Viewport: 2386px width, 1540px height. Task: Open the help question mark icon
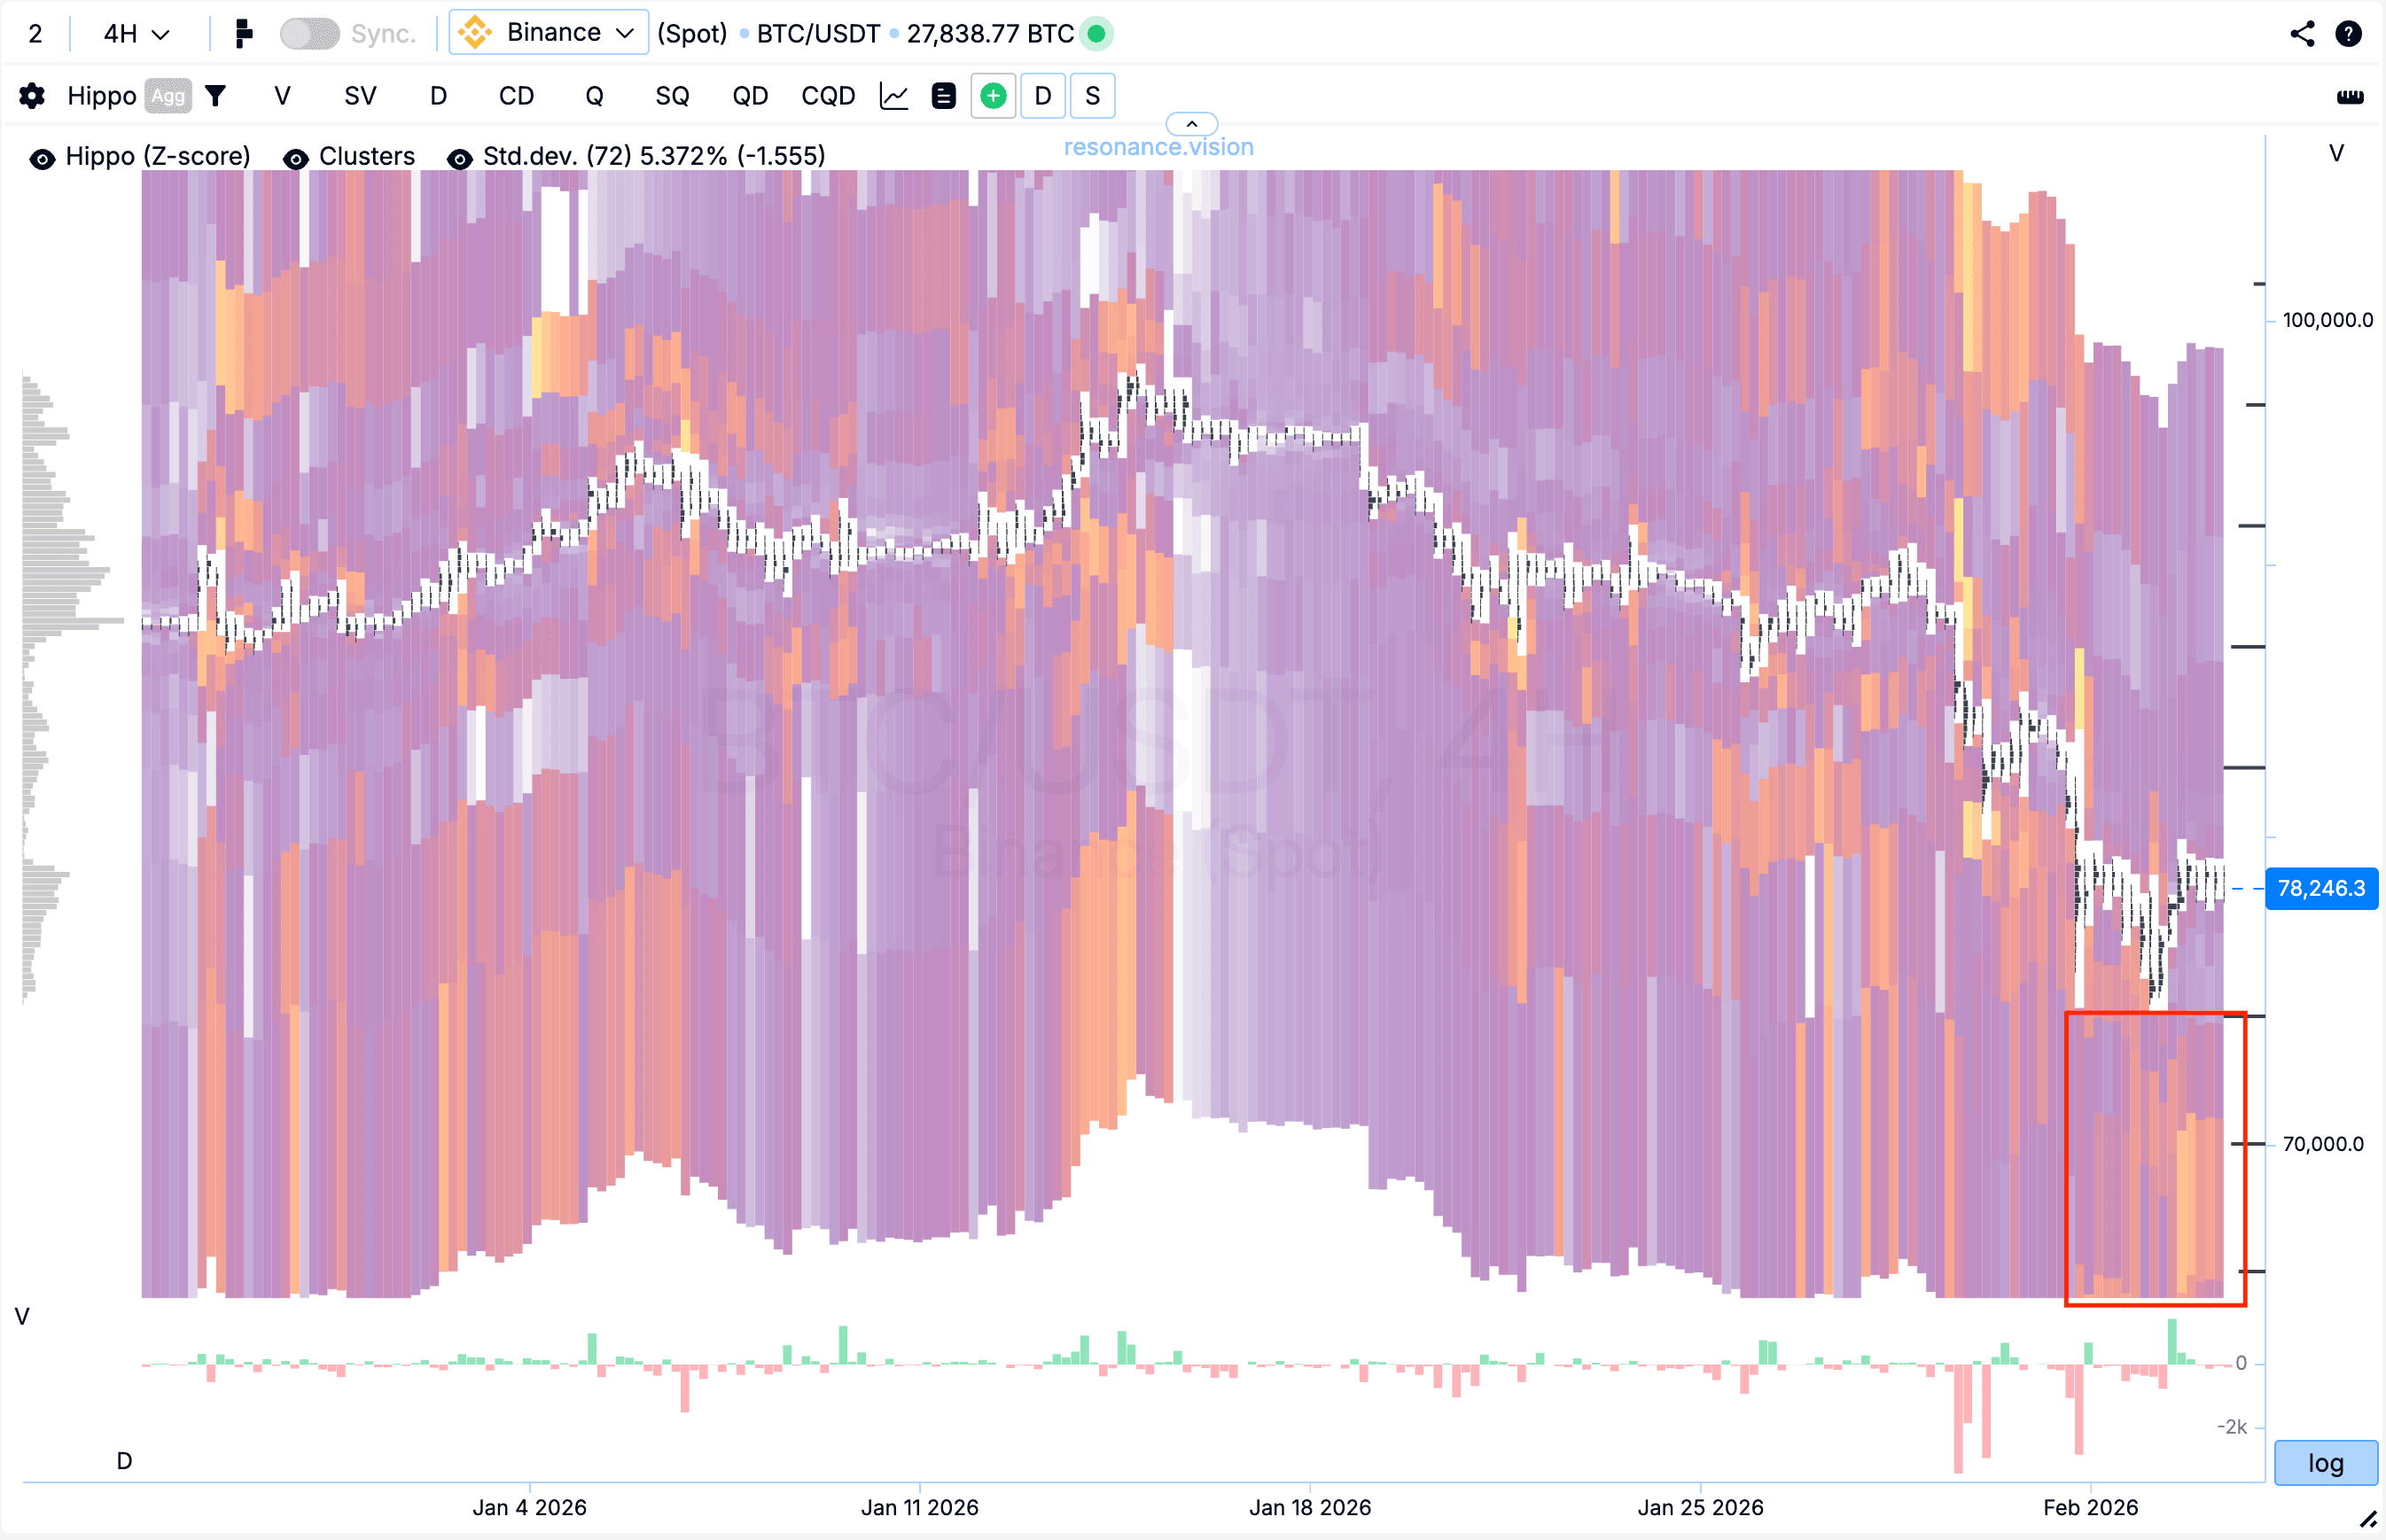[x=2348, y=34]
